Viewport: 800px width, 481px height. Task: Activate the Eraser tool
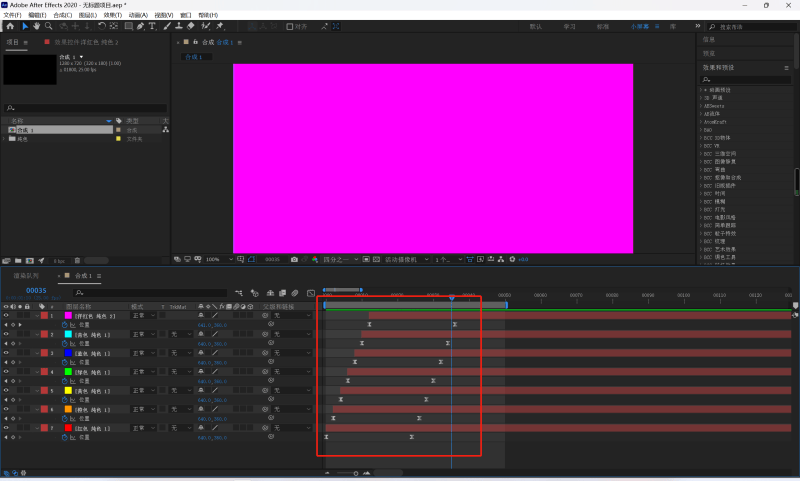coord(191,27)
